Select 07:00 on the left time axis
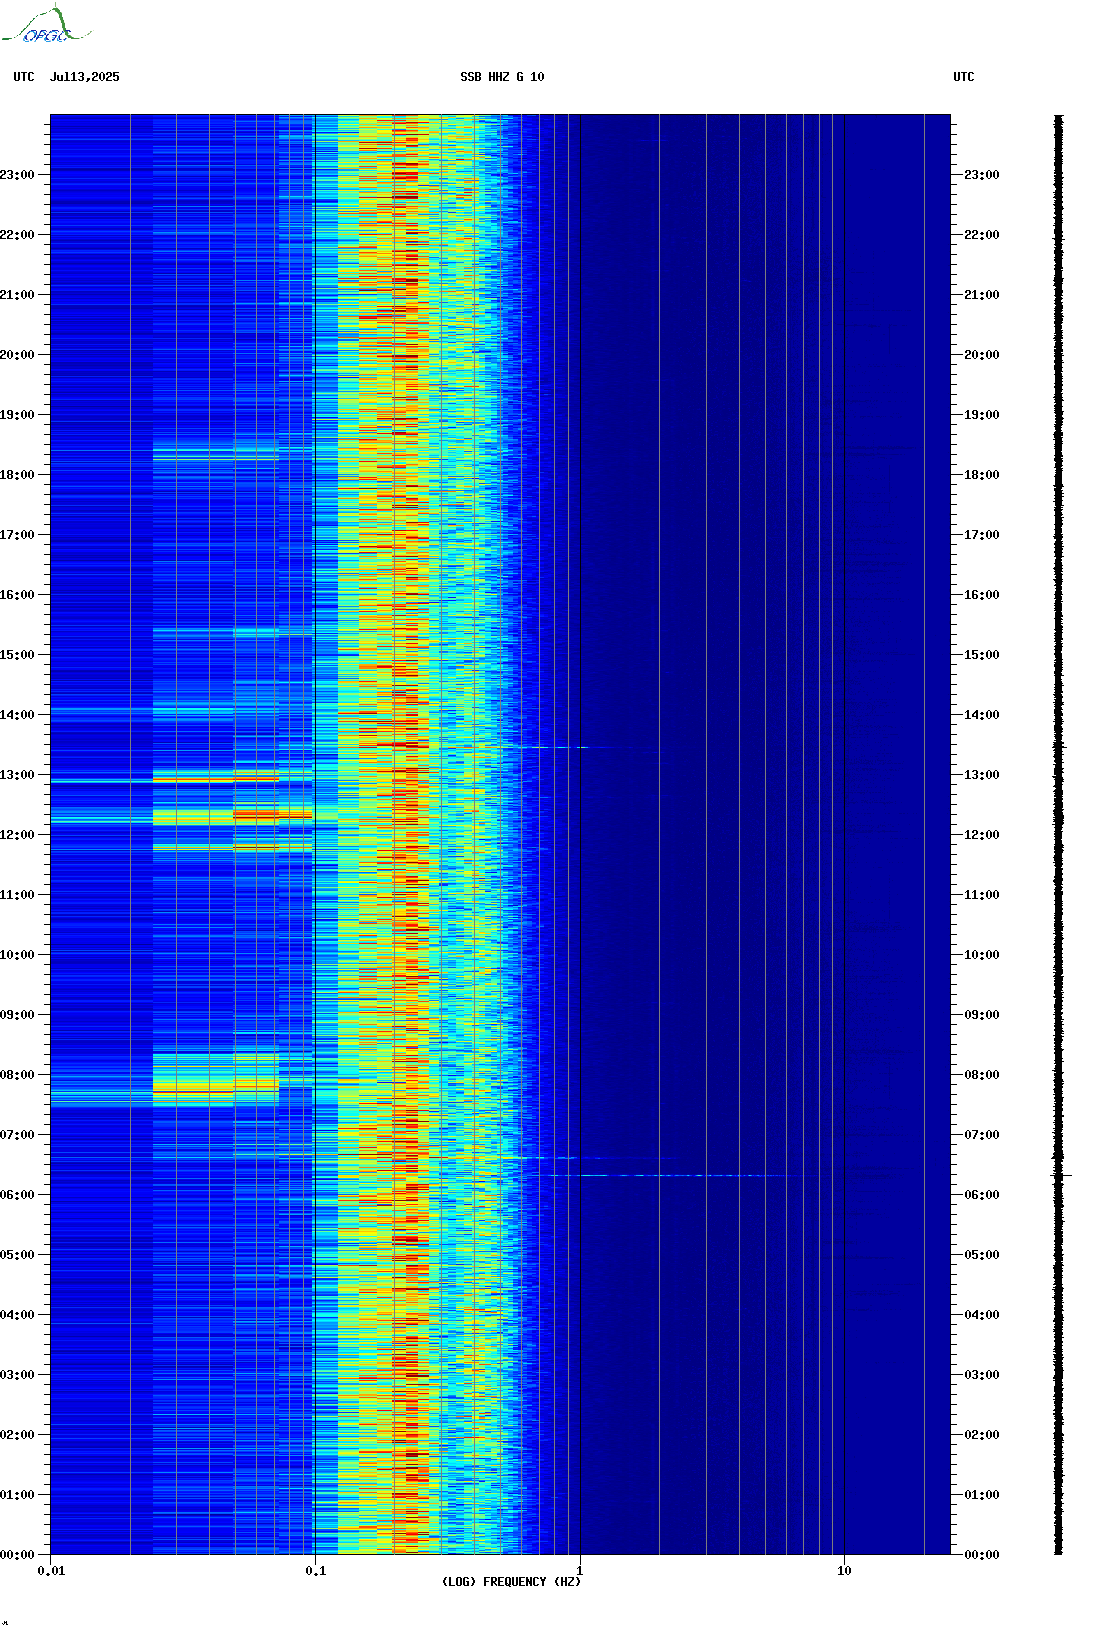The height and width of the screenshot is (1634, 1102). point(17,1135)
